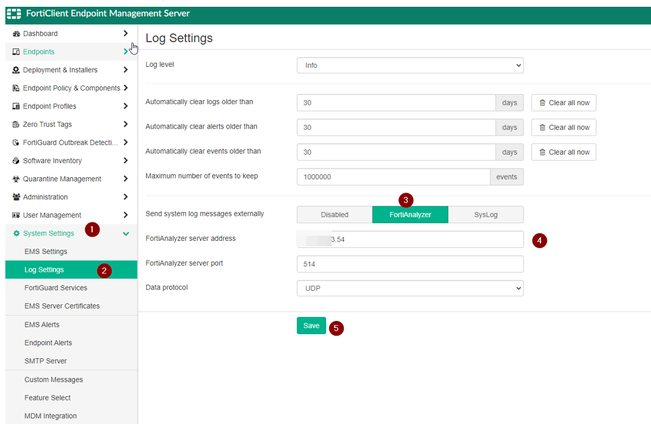The width and height of the screenshot is (651, 424).
Task: Expand Administration chevron
Action: tap(125, 197)
